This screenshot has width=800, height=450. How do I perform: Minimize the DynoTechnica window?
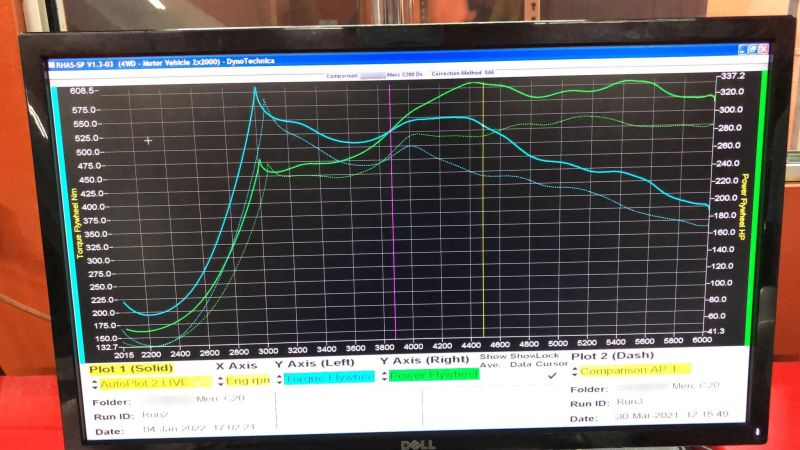(x=743, y=49)
